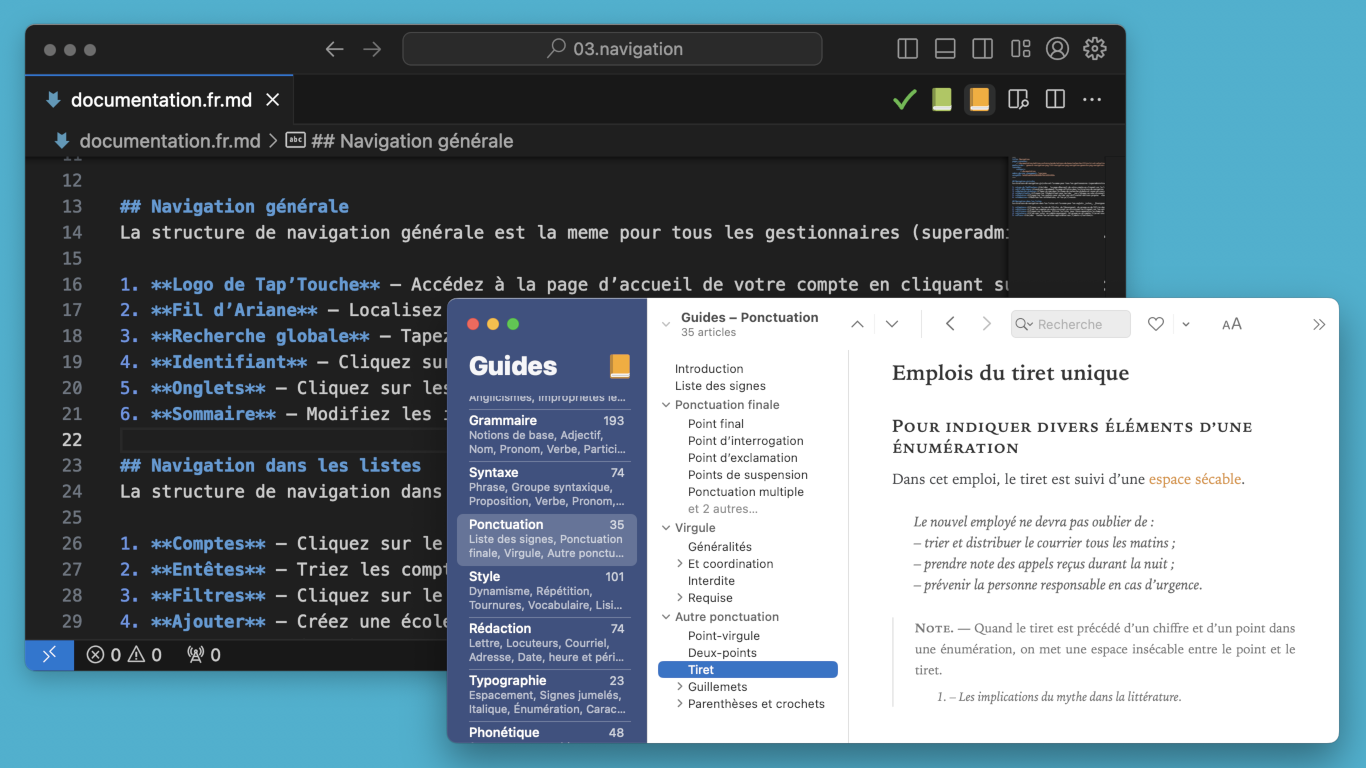The image size is (1366, 768).
Task: Toggle the primary side bar layout
Action: tap(908, 48)
